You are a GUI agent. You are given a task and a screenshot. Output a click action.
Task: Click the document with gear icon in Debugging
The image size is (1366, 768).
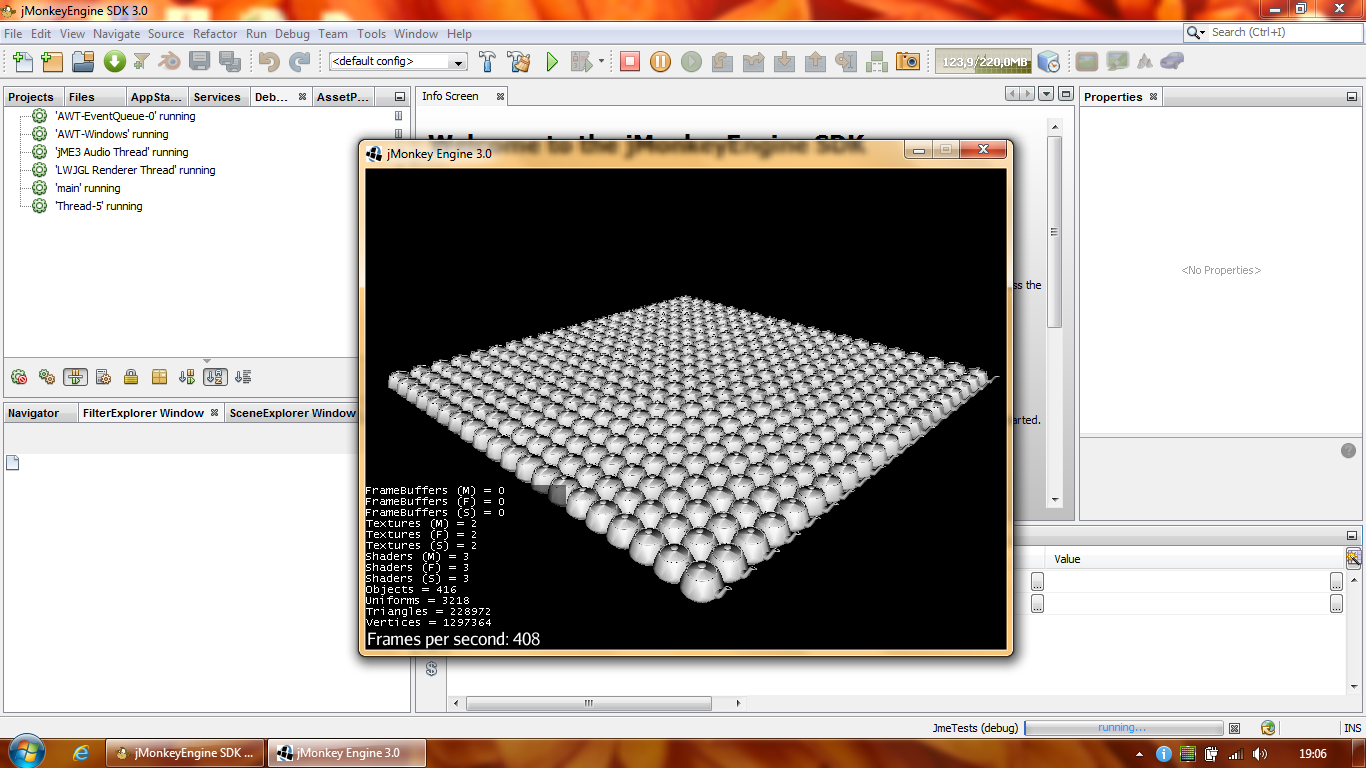pos(103,377)
